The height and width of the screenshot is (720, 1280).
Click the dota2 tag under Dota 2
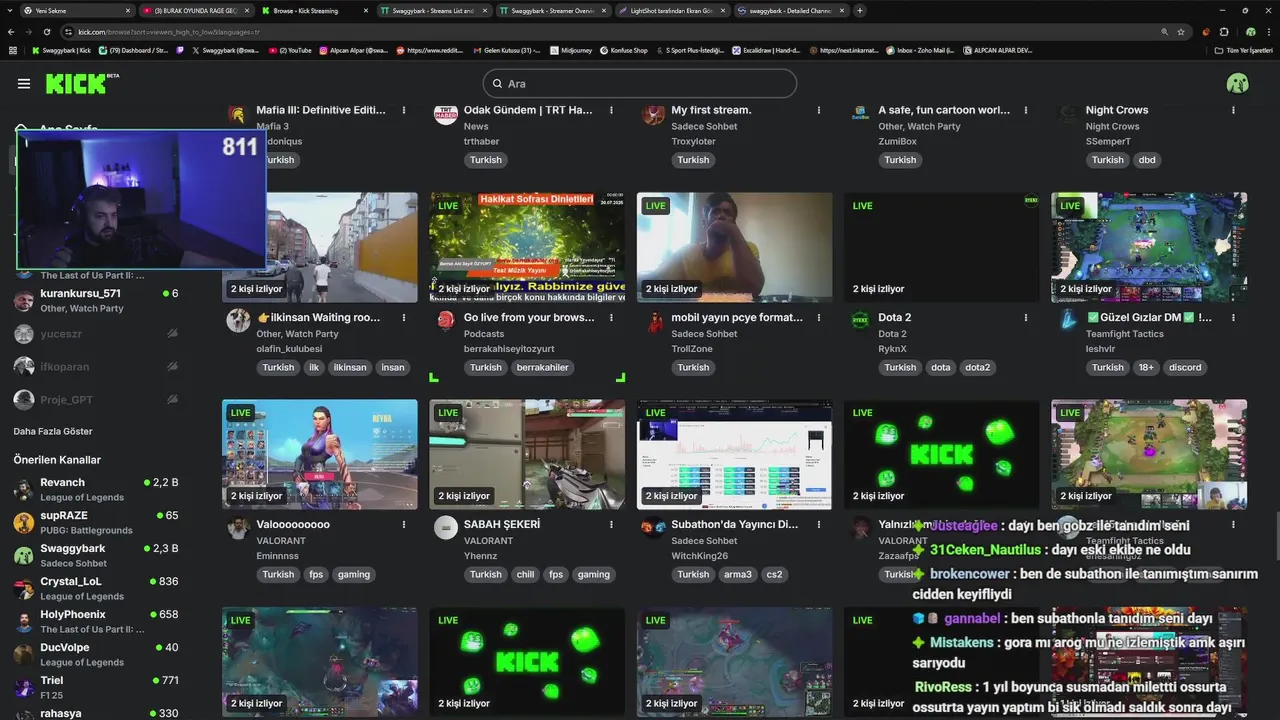[977, 367]
